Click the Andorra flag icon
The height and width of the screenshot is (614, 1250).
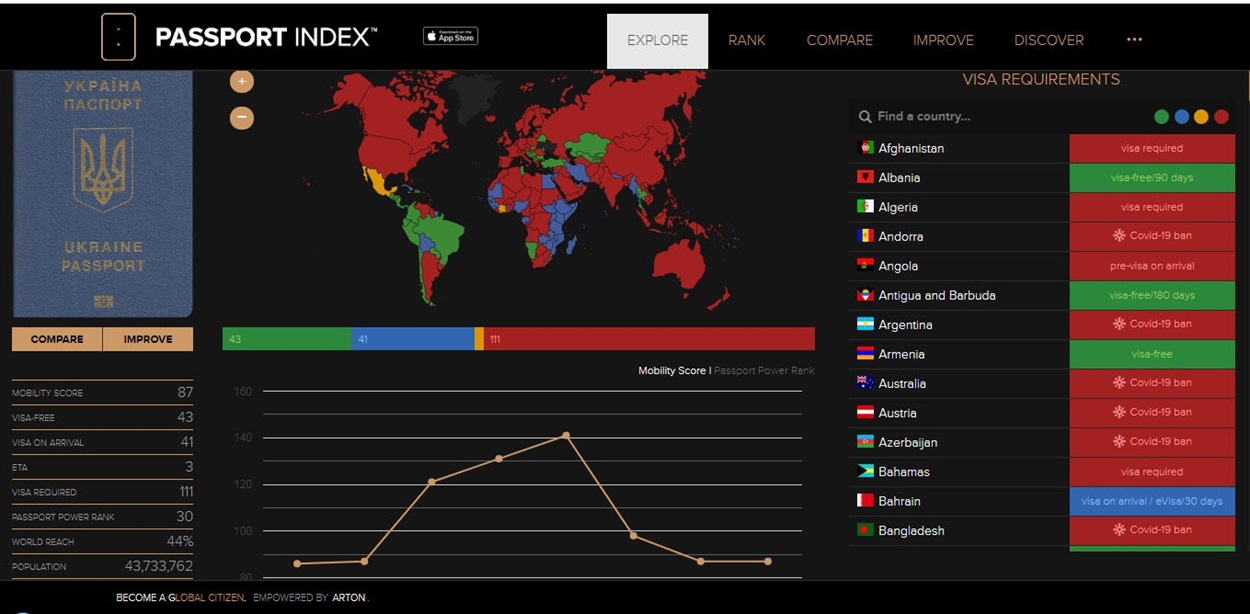[865, 236]
